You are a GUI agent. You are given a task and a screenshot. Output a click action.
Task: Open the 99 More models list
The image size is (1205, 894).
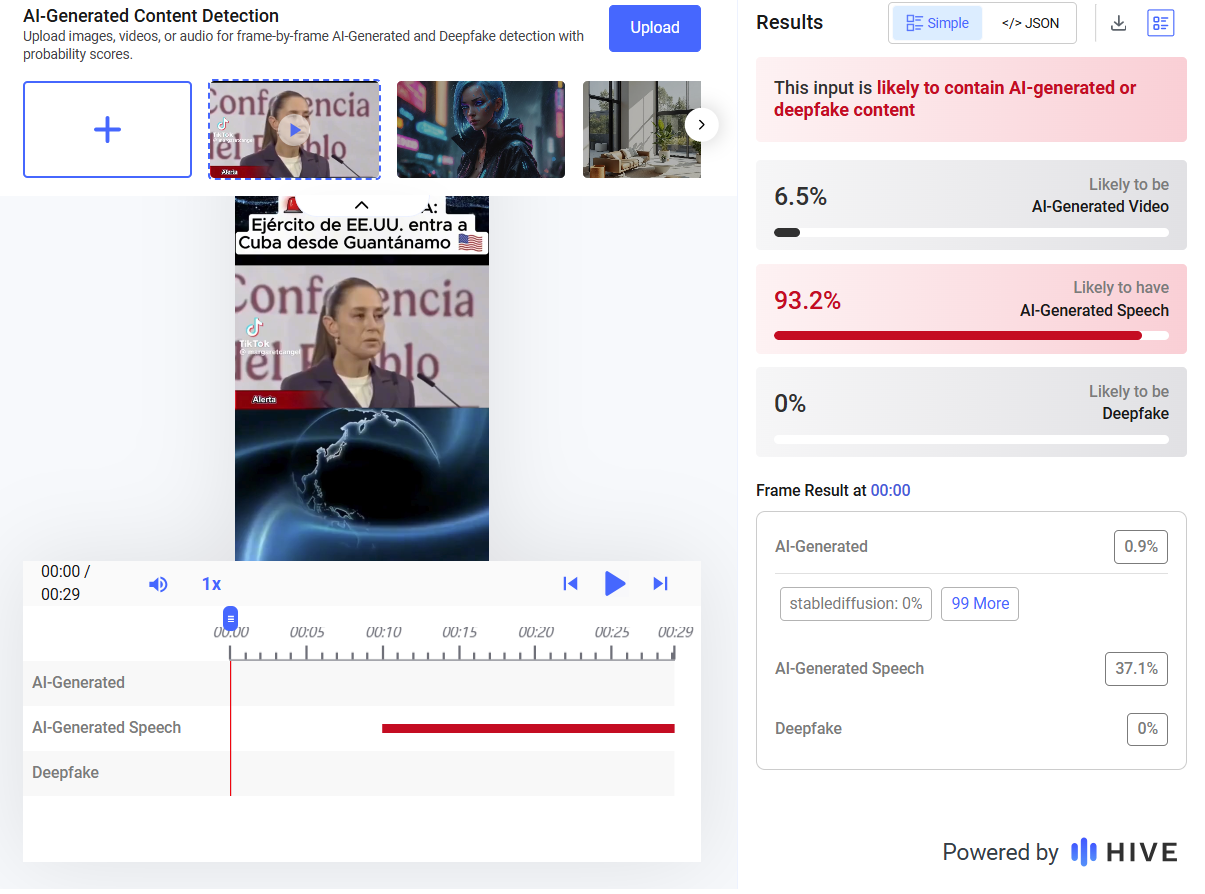(980, 604)
